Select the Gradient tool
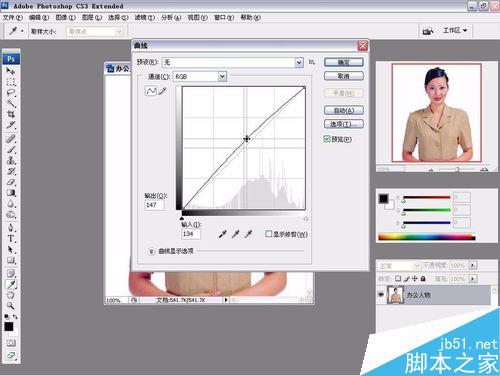Viewport: 500px width, 376px height. point(11,193)
